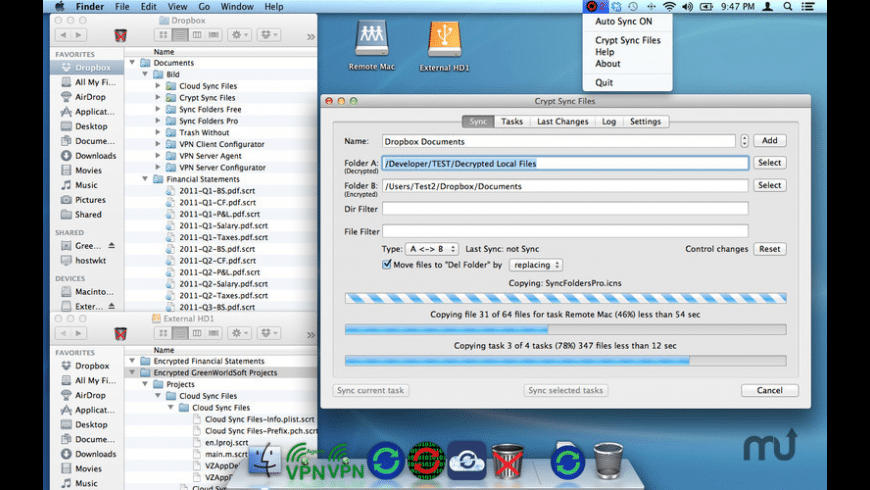Click the Crypt Sync Files menu bar icon
The width and height of the screenshot is (870, 490).
592,7
